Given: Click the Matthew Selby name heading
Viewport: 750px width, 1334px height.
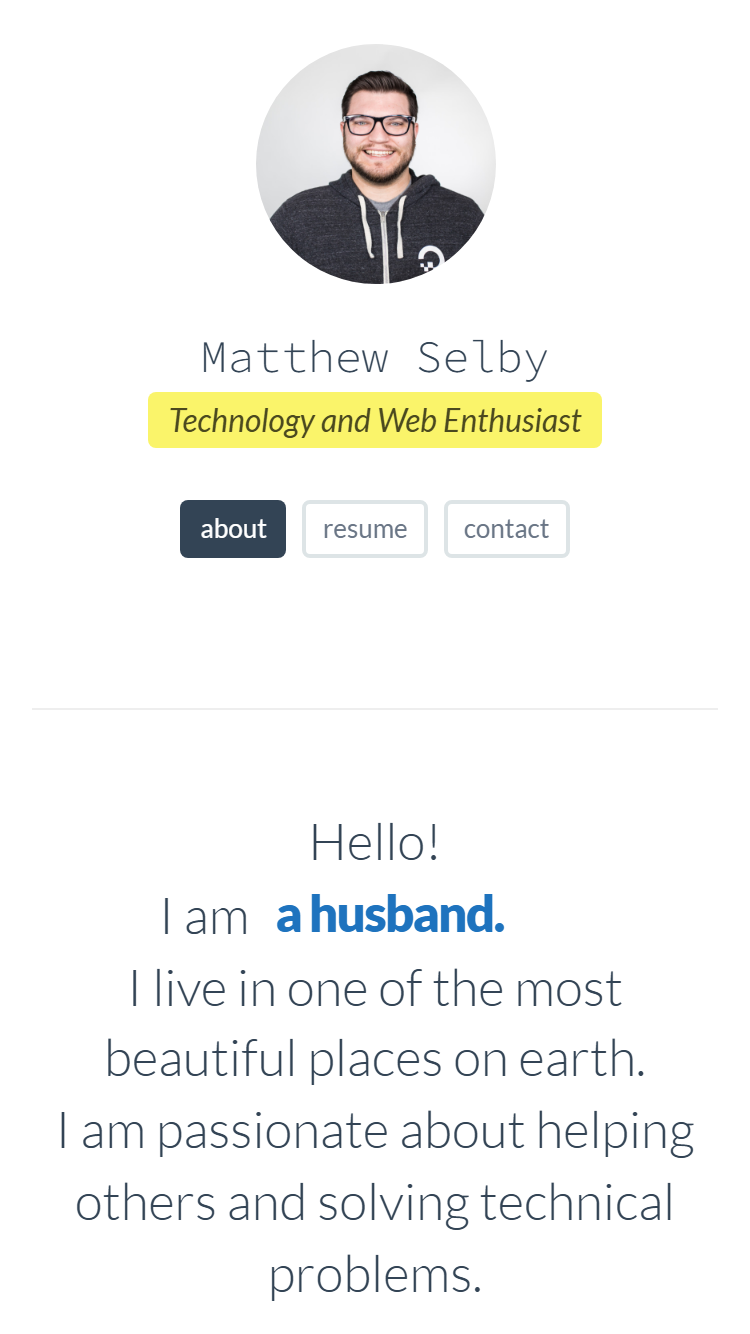Looking at the screenshot, I should tap(375, 359).
